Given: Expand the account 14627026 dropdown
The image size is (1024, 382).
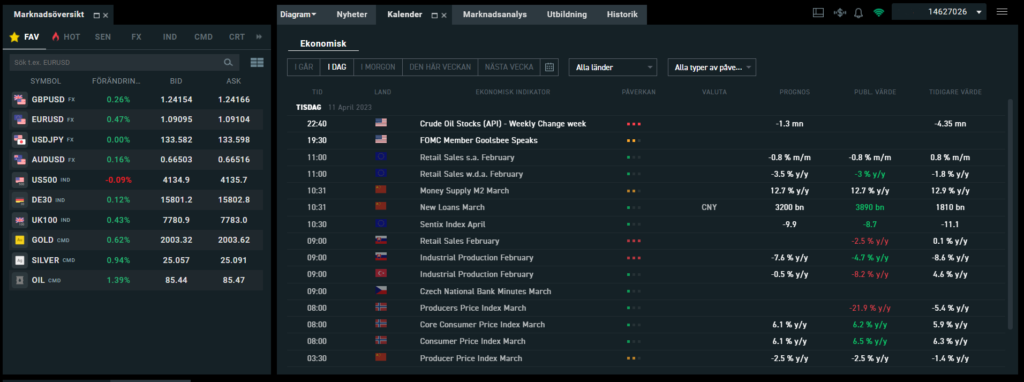Looking at the screenshot, I should (x=939, y=12).
